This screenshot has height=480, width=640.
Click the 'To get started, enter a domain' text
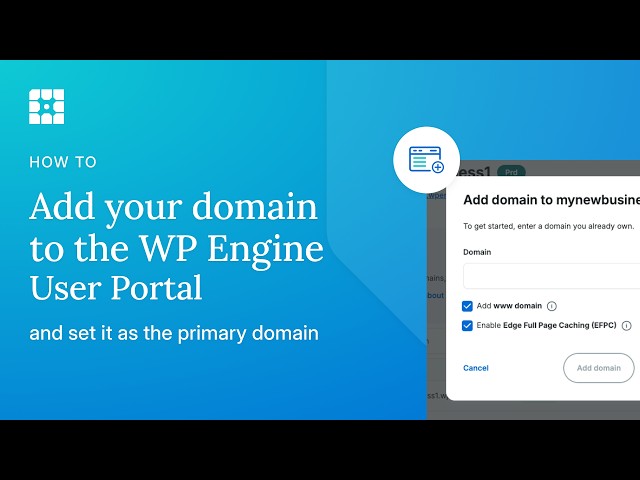549,226
